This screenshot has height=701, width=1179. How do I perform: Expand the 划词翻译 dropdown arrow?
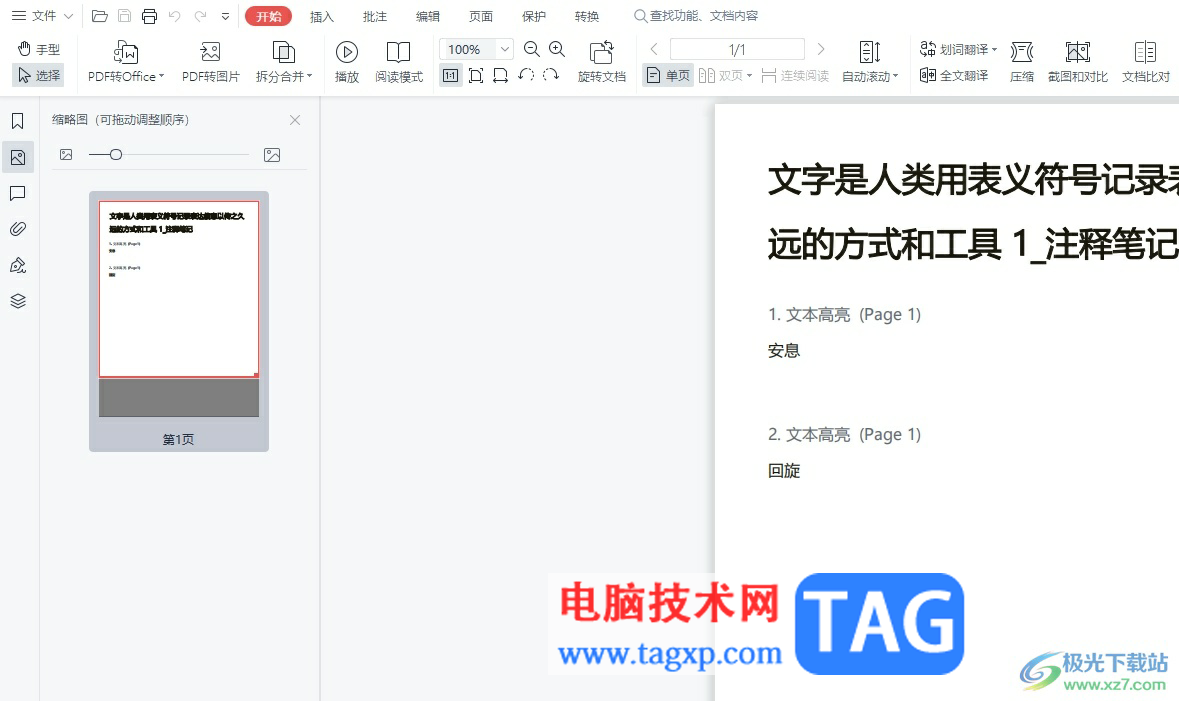(x=994, y=50)
